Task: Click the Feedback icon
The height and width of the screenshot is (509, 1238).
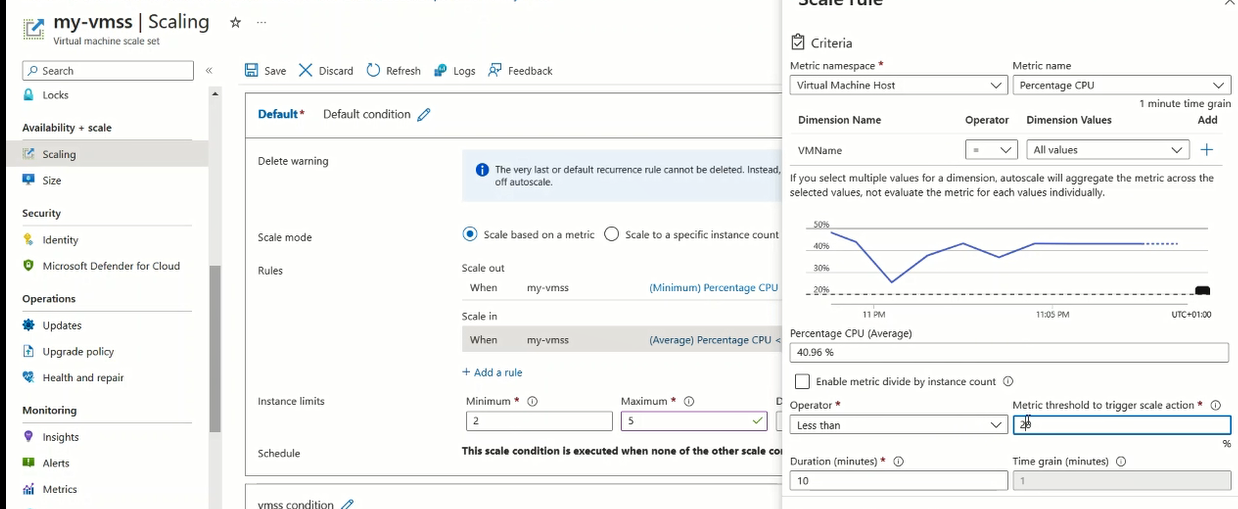Action: click(495, 71)
